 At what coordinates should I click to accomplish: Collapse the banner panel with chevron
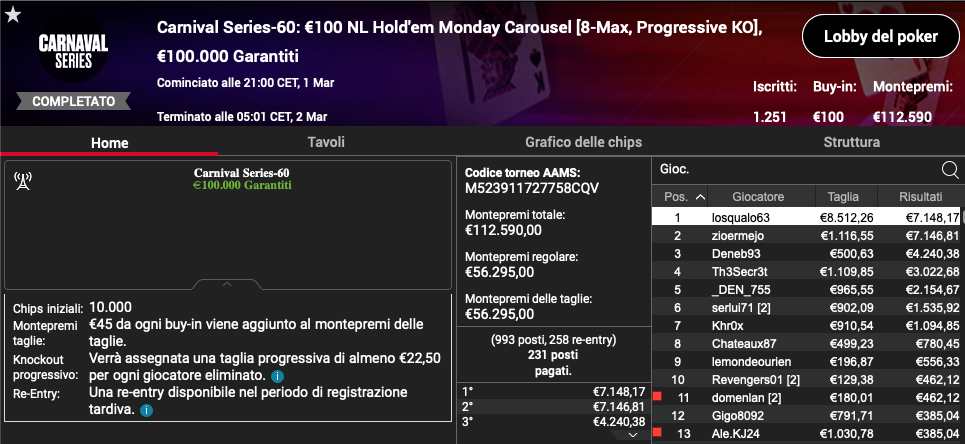[227, 285]
